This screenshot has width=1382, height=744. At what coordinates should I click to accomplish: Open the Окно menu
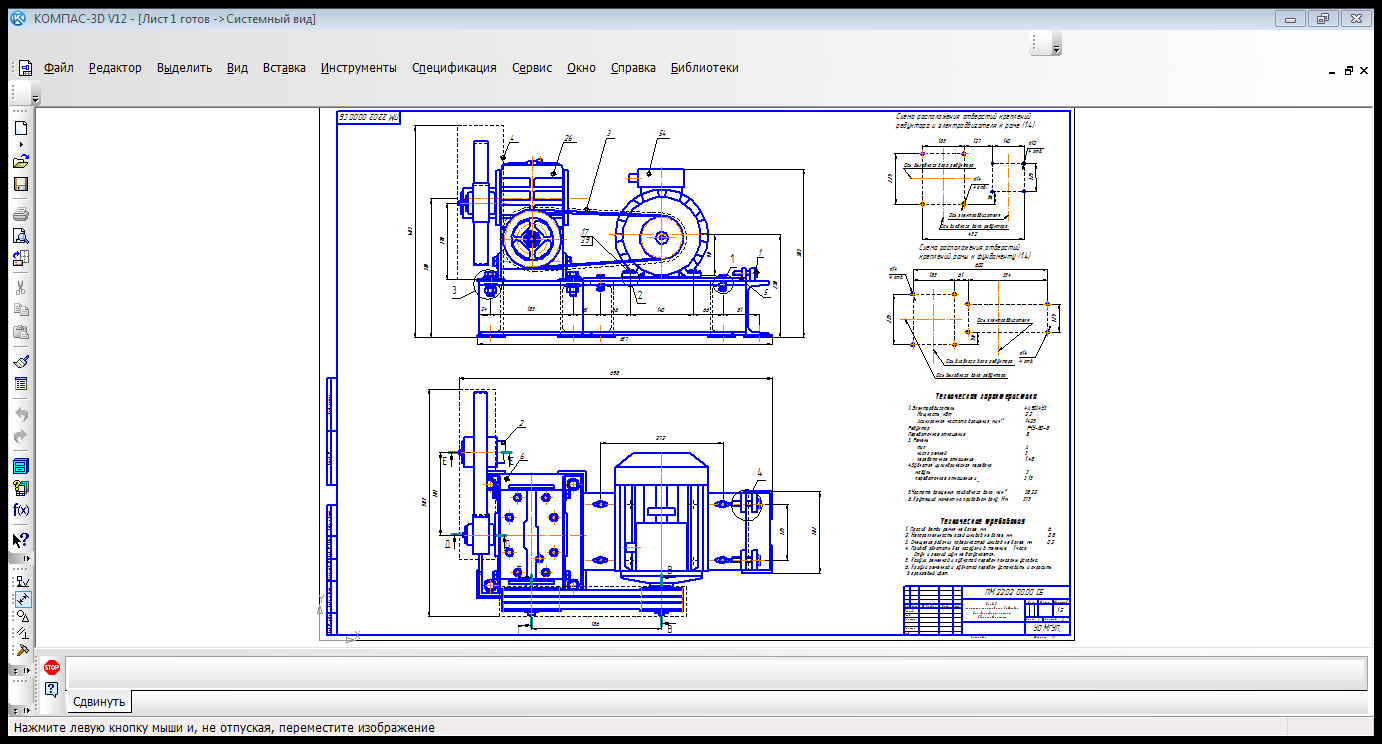[581, 68]
